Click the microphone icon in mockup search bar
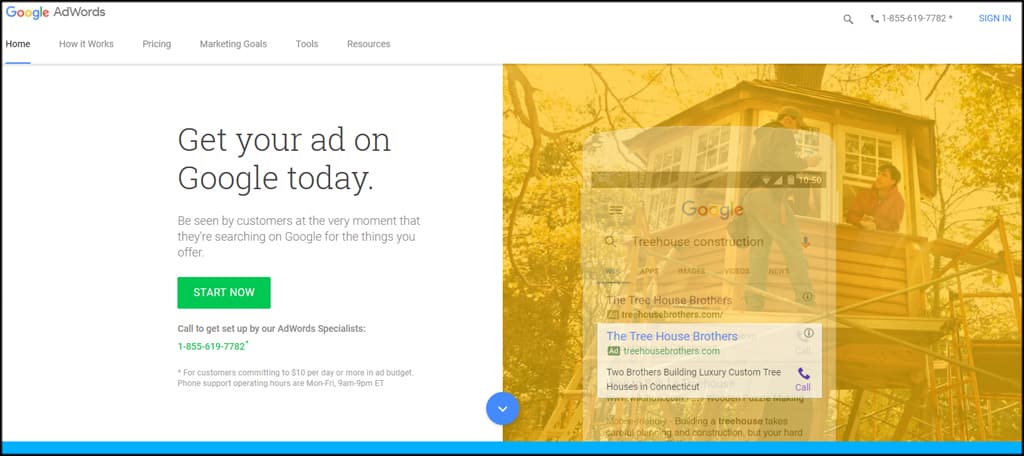The width and height of the screenshot is (1024, 456). [805, 242]
